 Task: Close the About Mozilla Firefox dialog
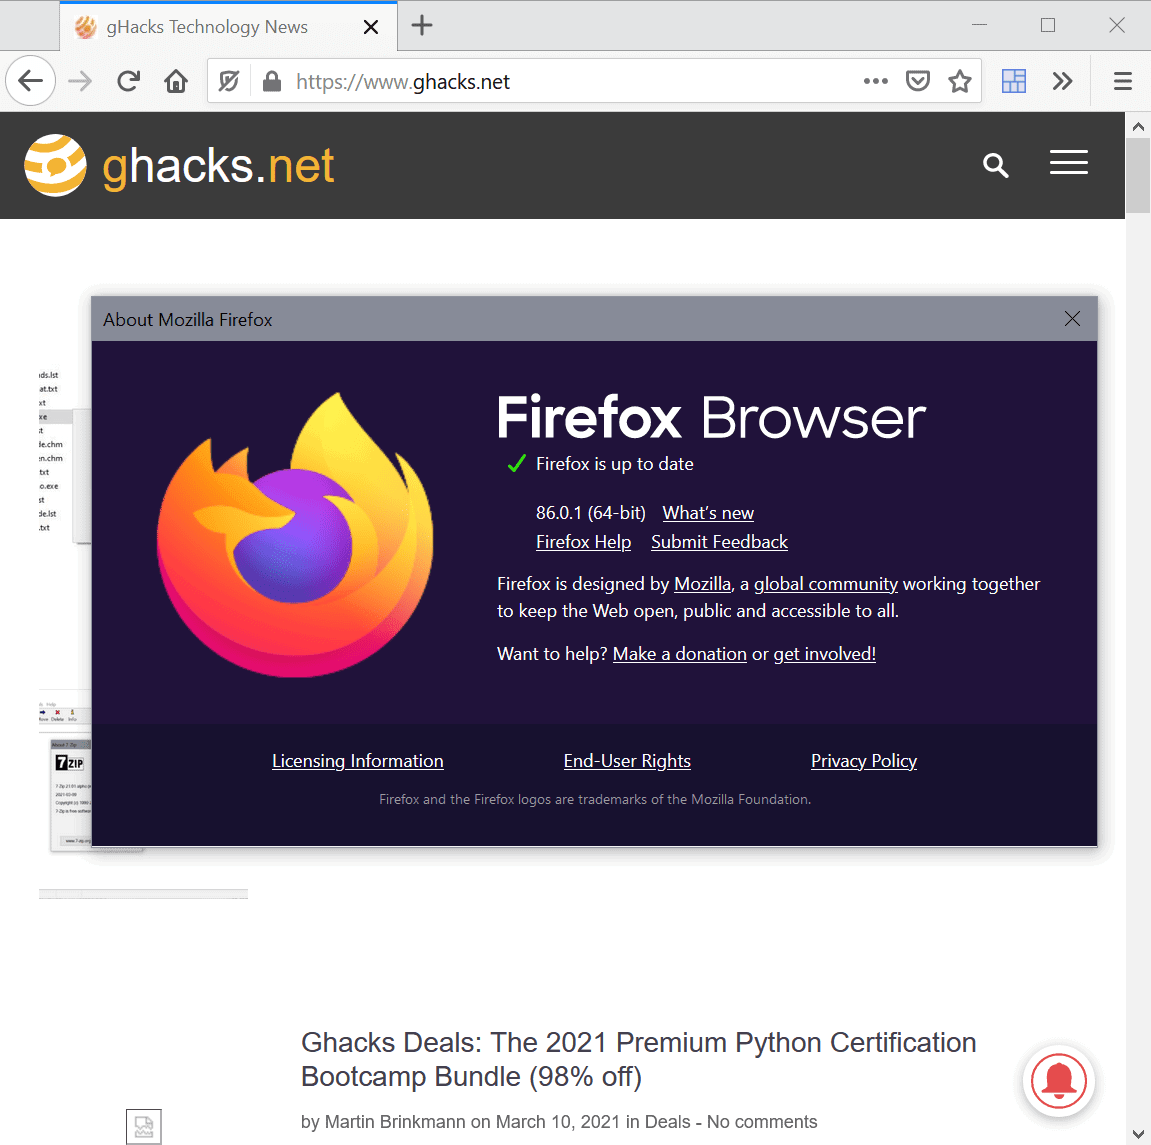(1072, 319)
